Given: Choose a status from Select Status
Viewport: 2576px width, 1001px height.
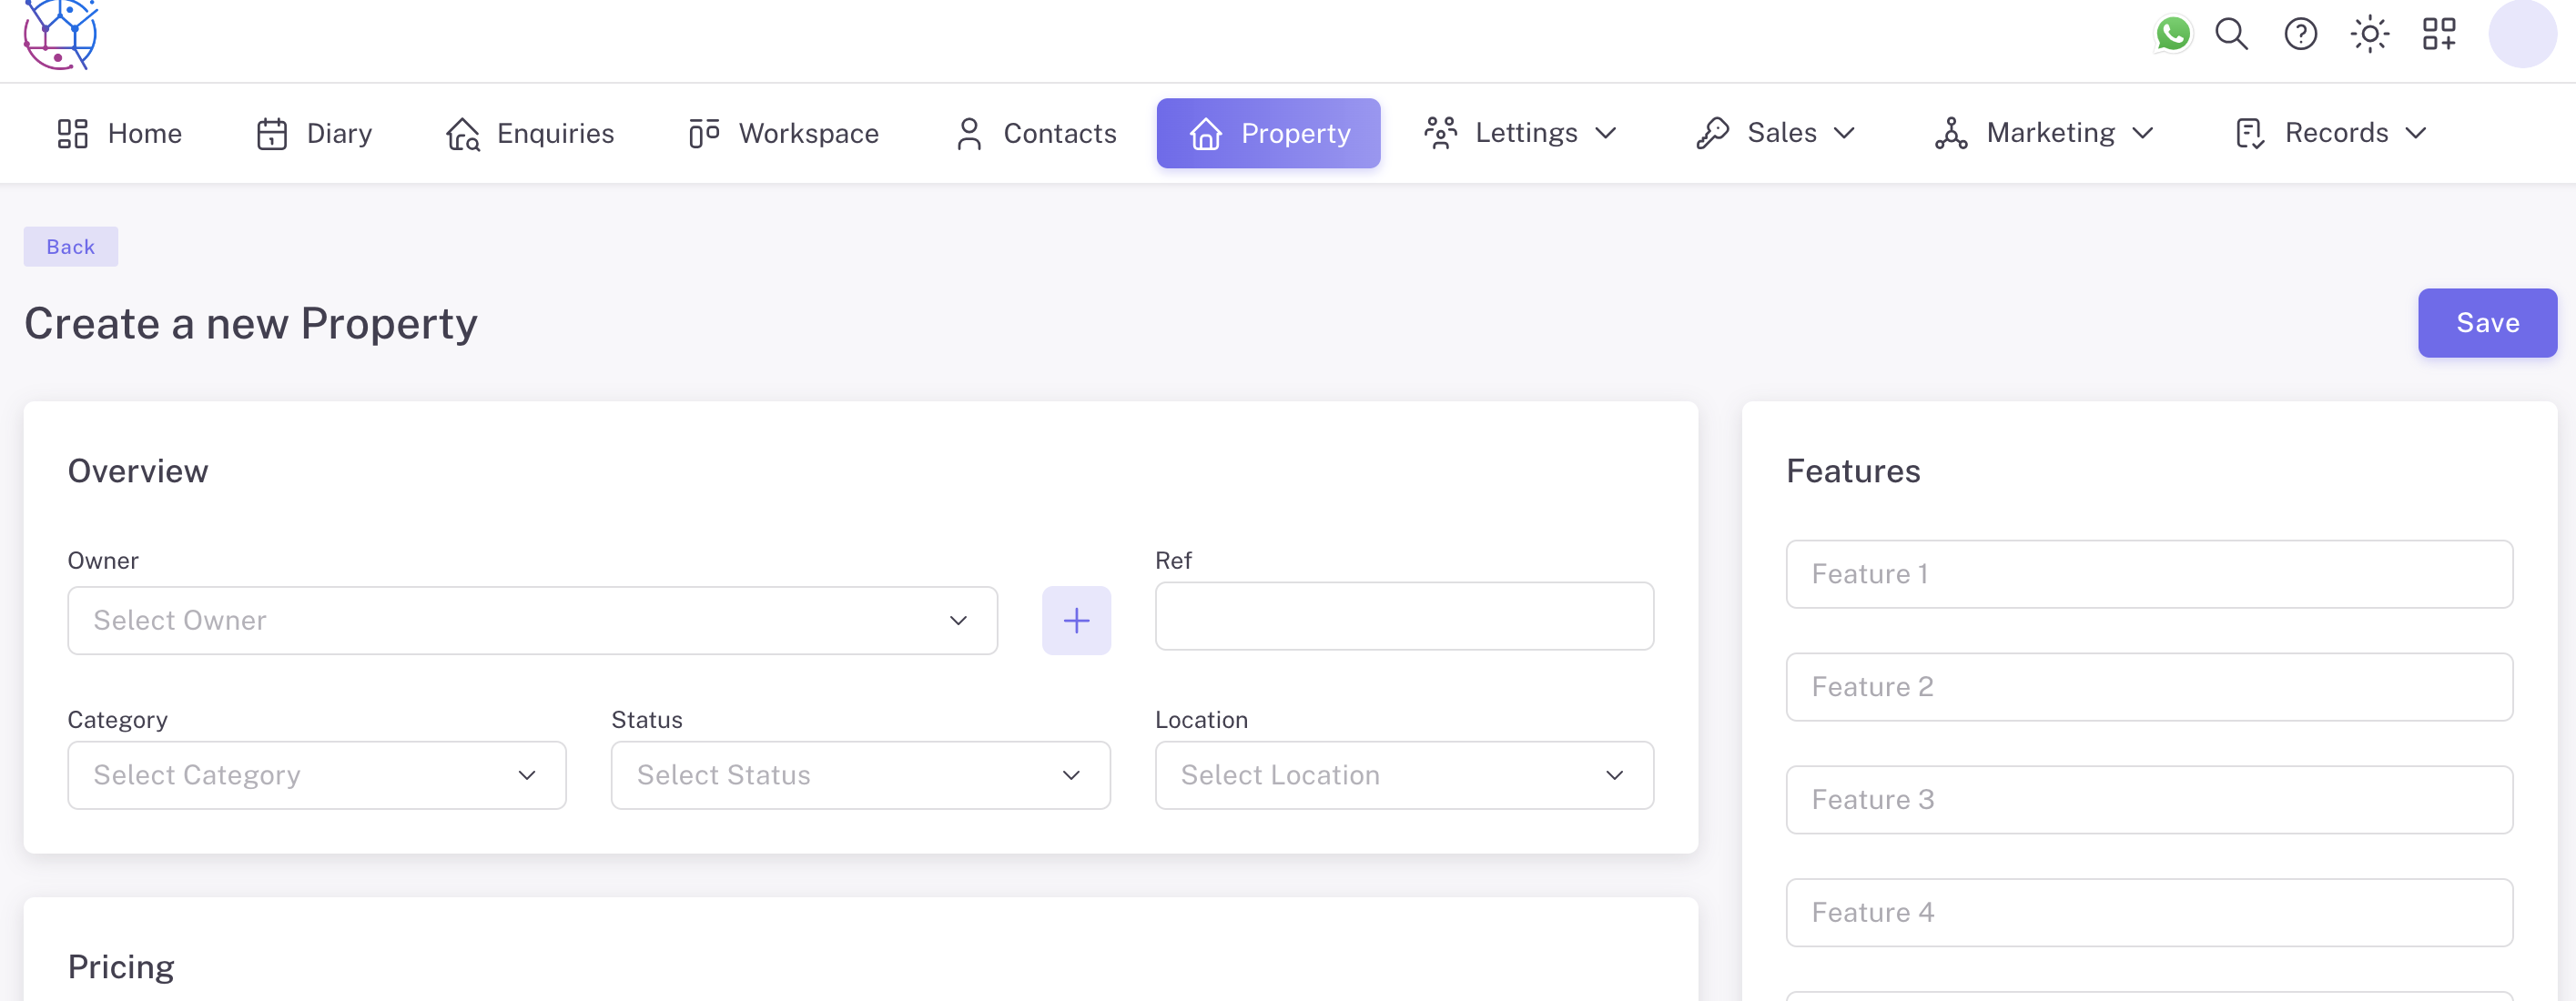Looking at the screenshot, I should (860, 775).
